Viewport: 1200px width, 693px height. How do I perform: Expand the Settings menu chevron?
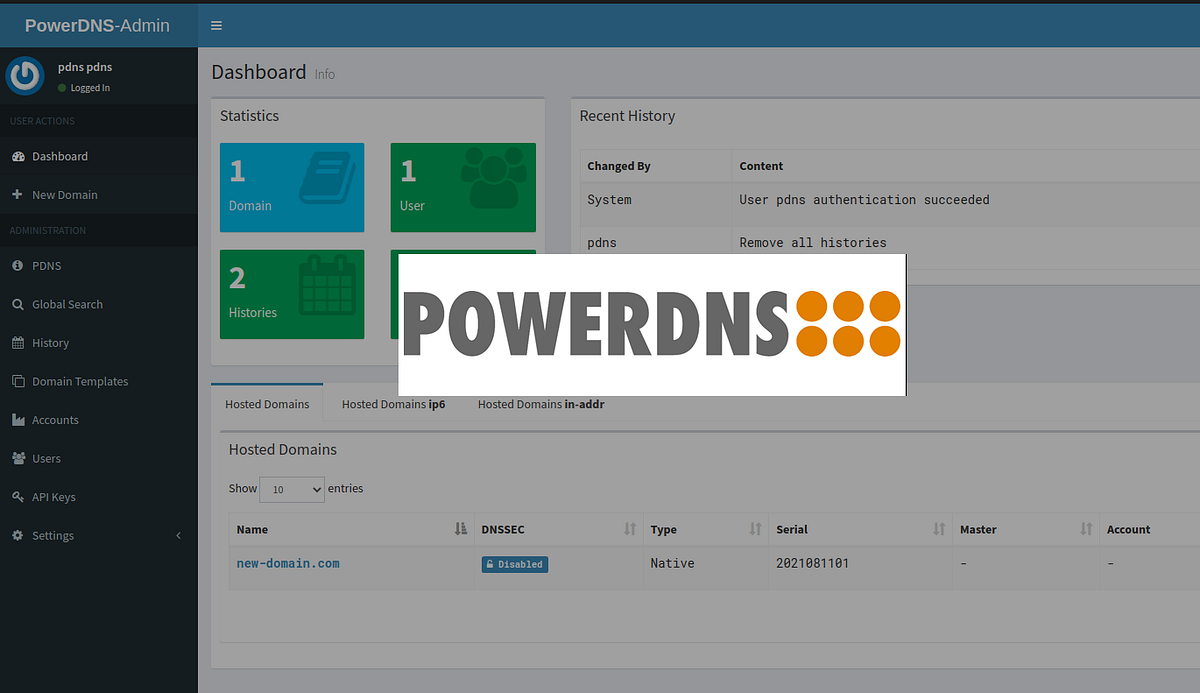tap(178, 535)
